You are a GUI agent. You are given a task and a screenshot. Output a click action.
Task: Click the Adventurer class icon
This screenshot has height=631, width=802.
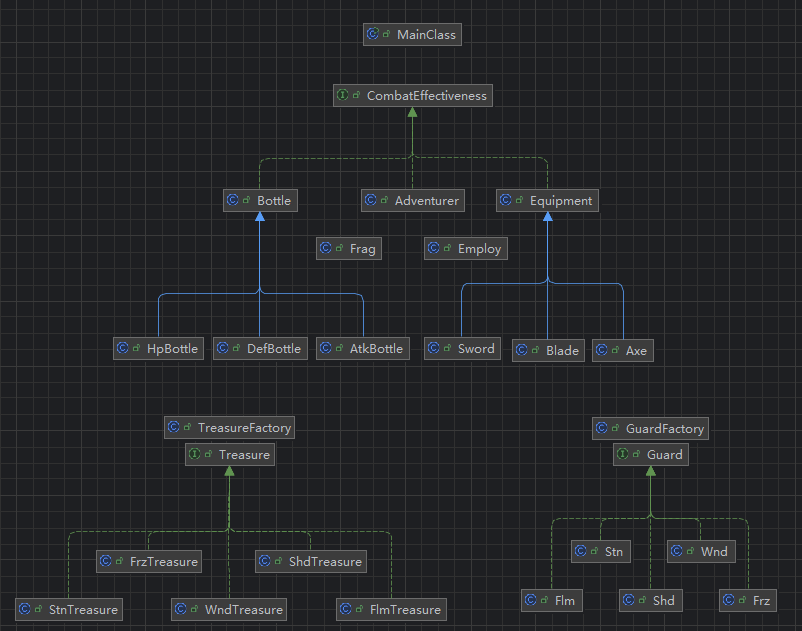pos(371,201)
